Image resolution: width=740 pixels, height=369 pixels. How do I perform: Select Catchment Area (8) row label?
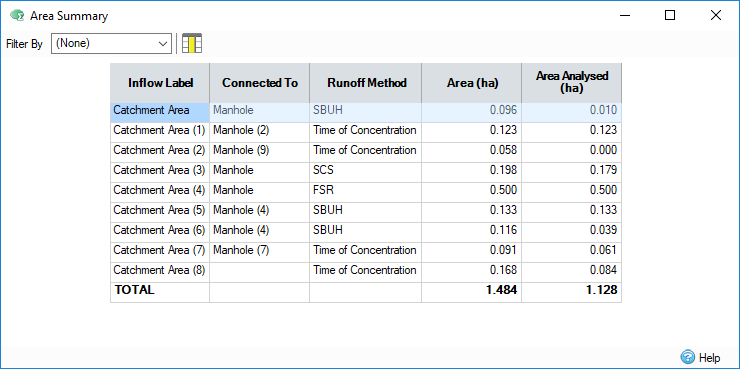160,270
